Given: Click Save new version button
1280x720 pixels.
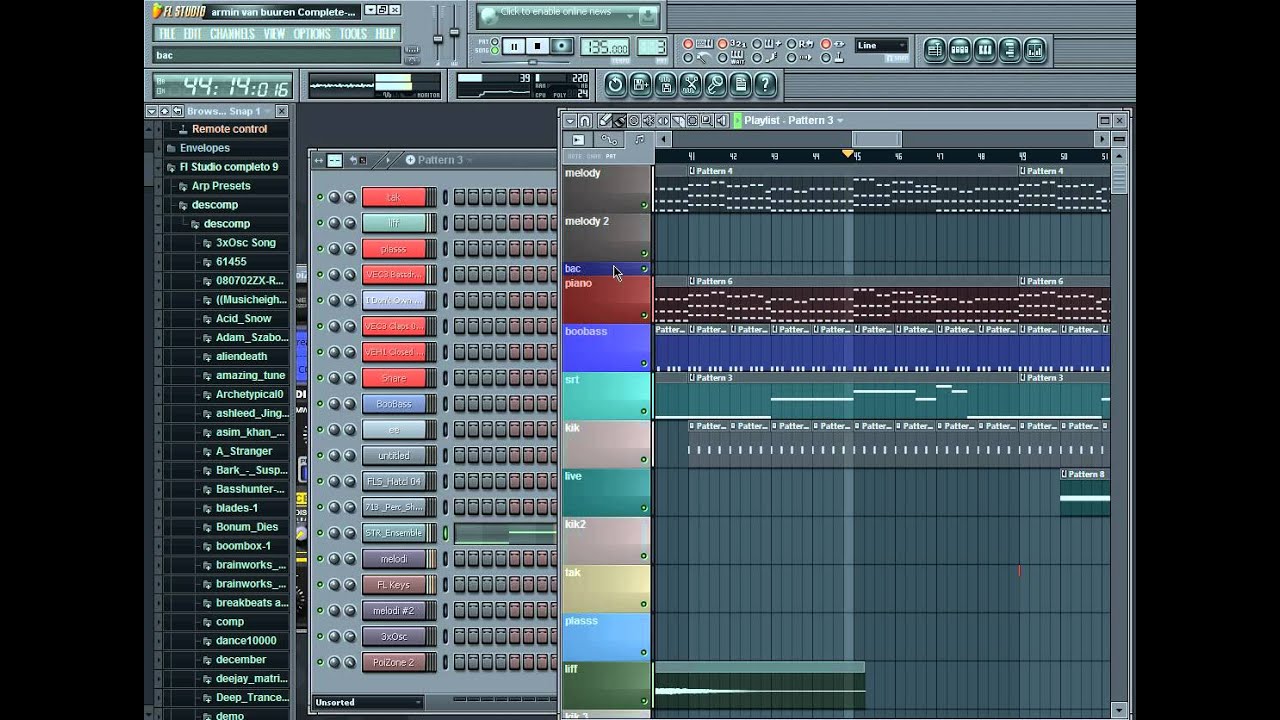Looking at the screenshot, I should [640, 85].
